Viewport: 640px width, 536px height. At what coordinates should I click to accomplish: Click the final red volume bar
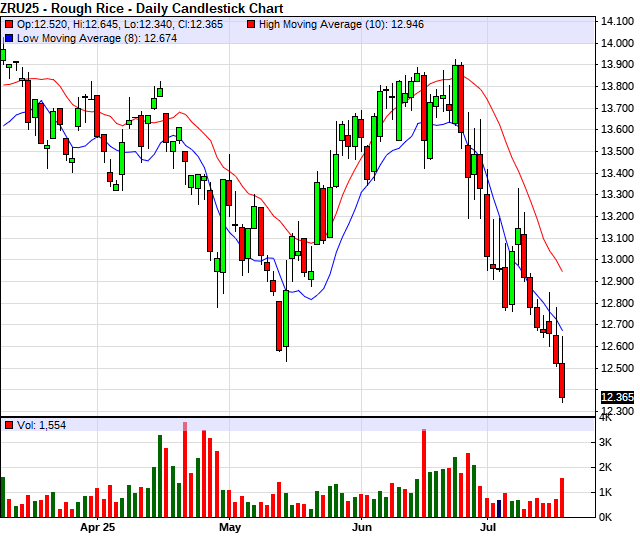(562, 497)
